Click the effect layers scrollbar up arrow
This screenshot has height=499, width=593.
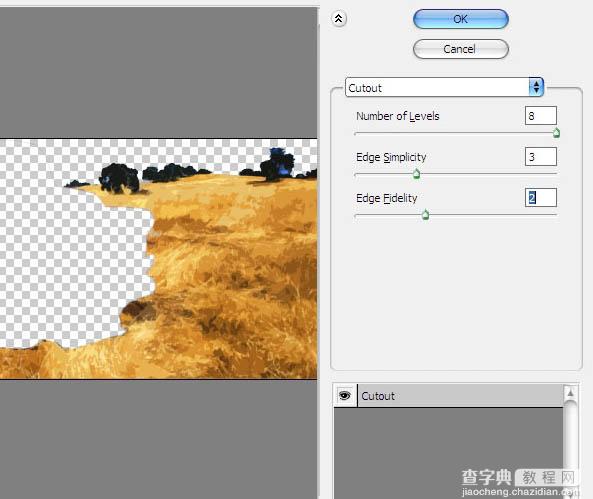coord(570,393)
